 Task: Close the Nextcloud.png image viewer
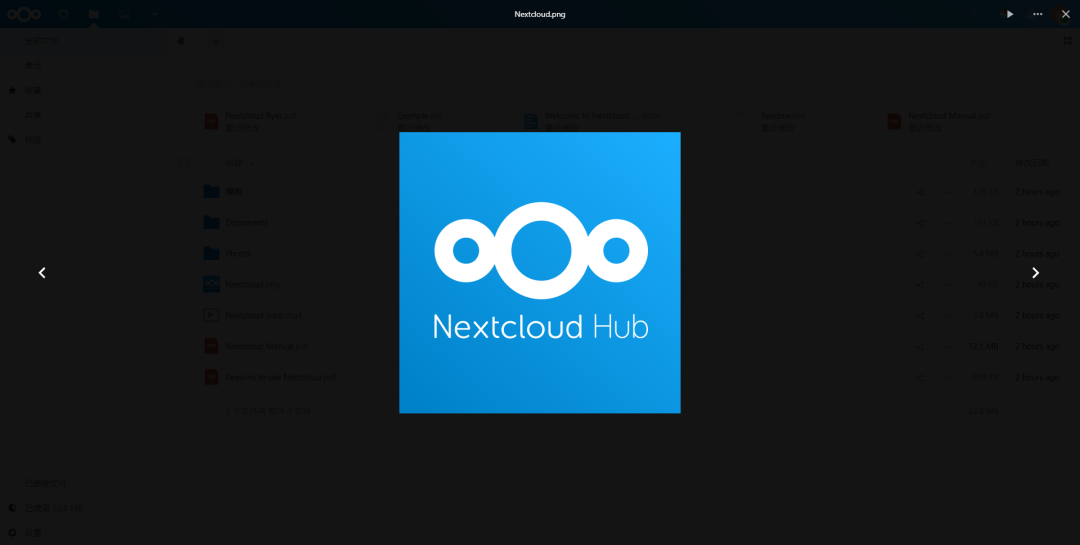[x=1066, y=14]
